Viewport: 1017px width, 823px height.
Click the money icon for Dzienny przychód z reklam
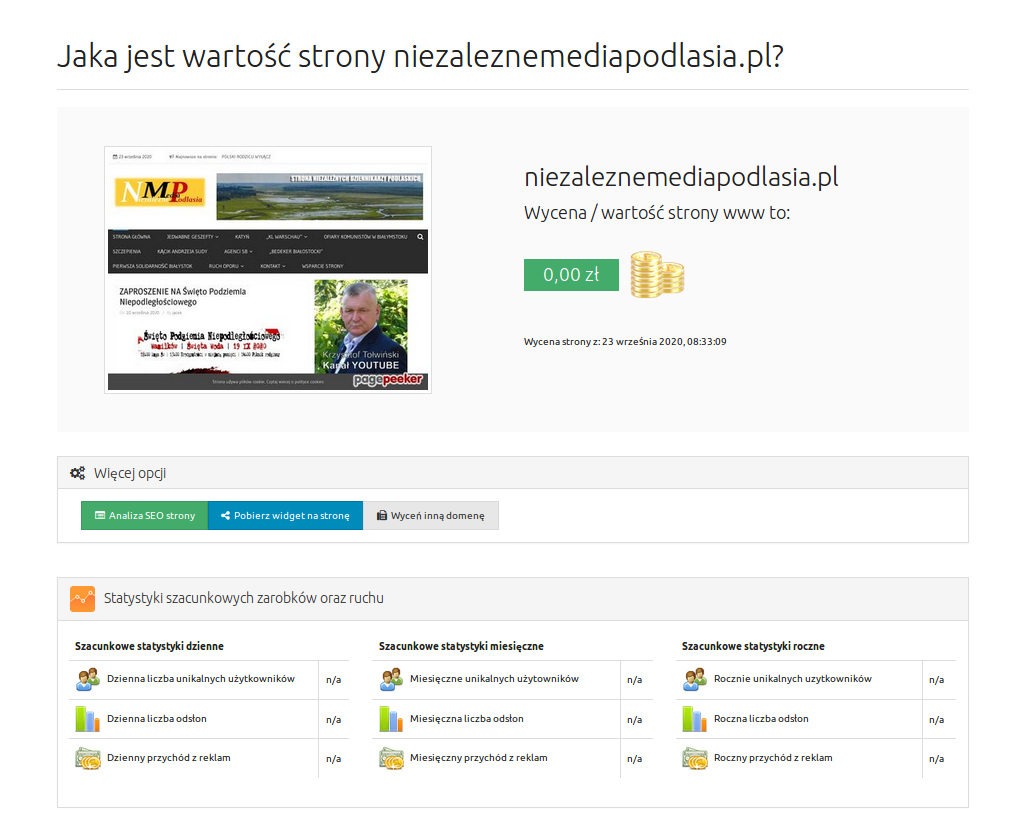tap(88, 758)
